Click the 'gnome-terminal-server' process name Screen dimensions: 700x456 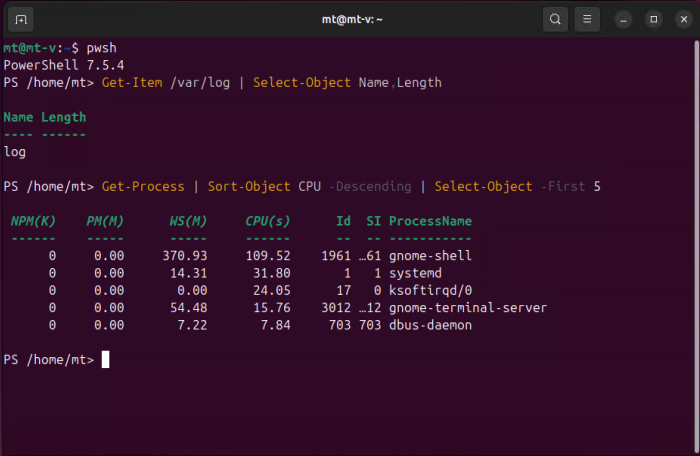[468, 308]
